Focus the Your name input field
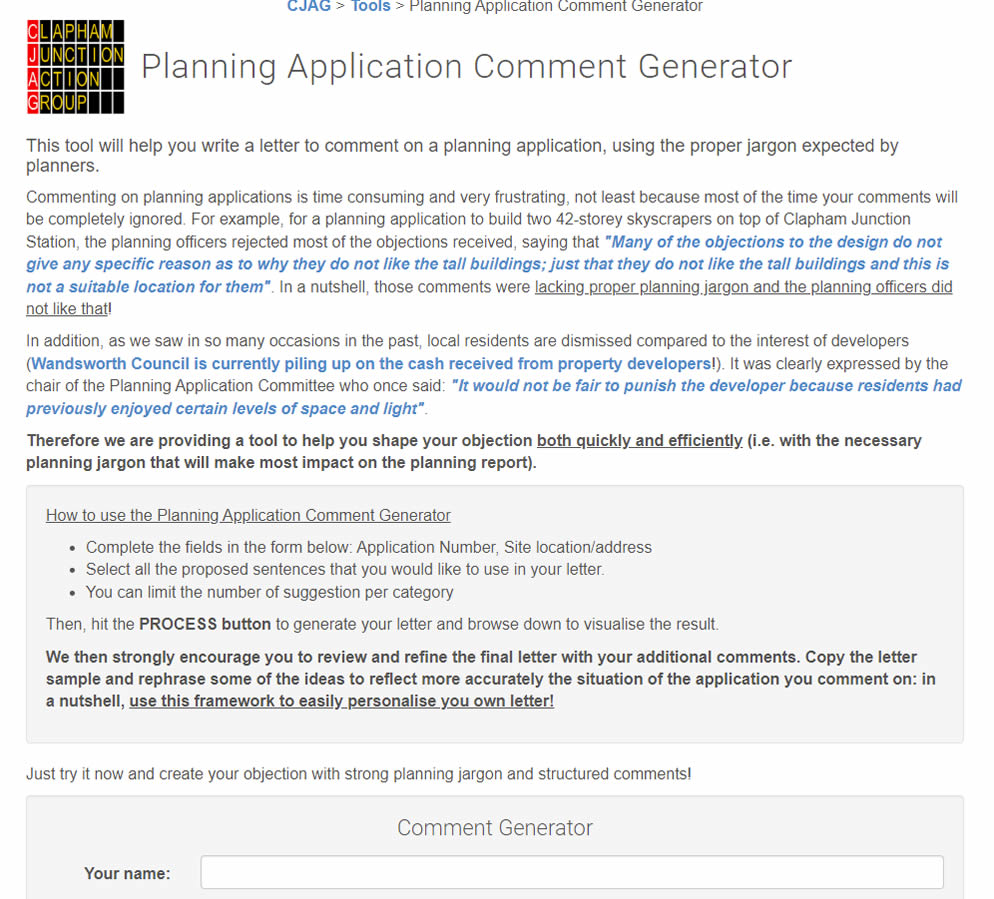The width and height of the screenshot is (994, 899). [572, 872]
